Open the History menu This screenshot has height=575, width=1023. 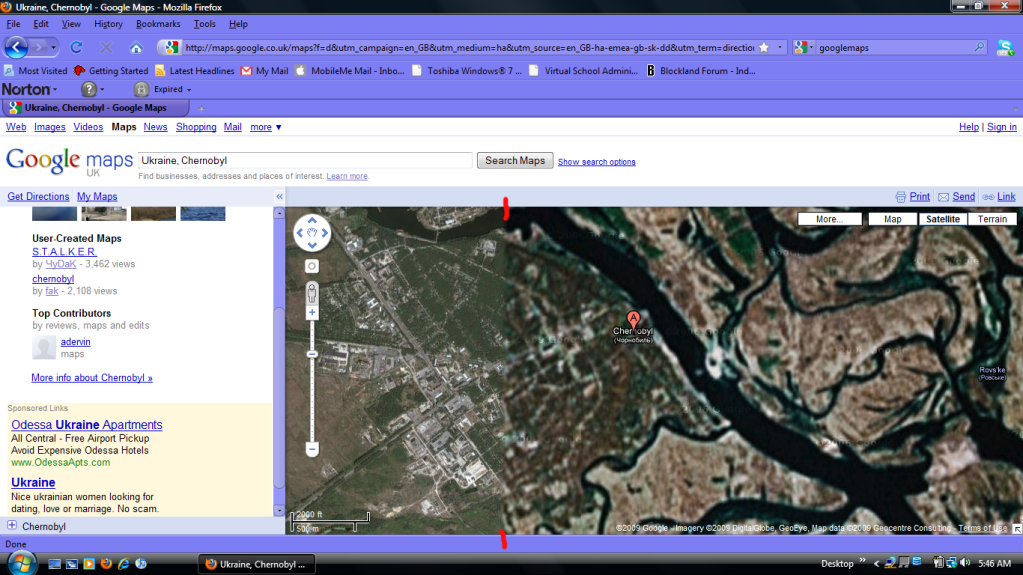tap(108, 23)
